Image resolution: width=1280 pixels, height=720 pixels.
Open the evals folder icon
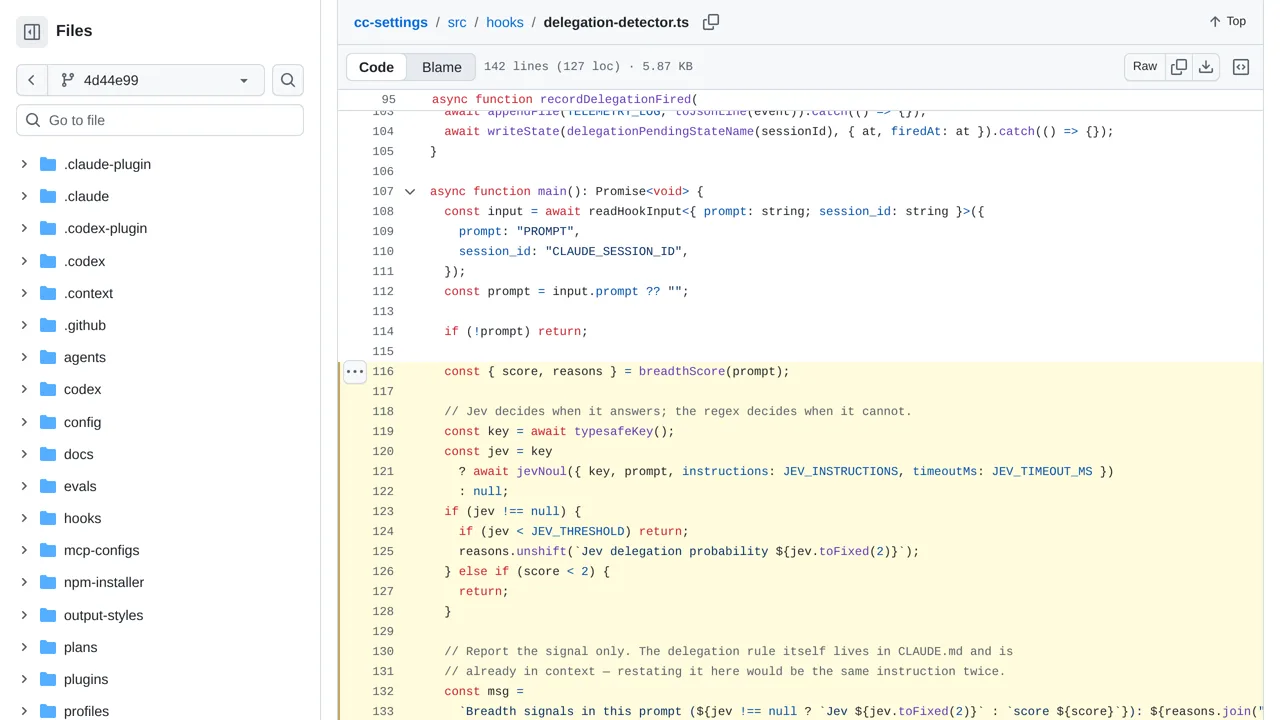[x=48, y=486]
